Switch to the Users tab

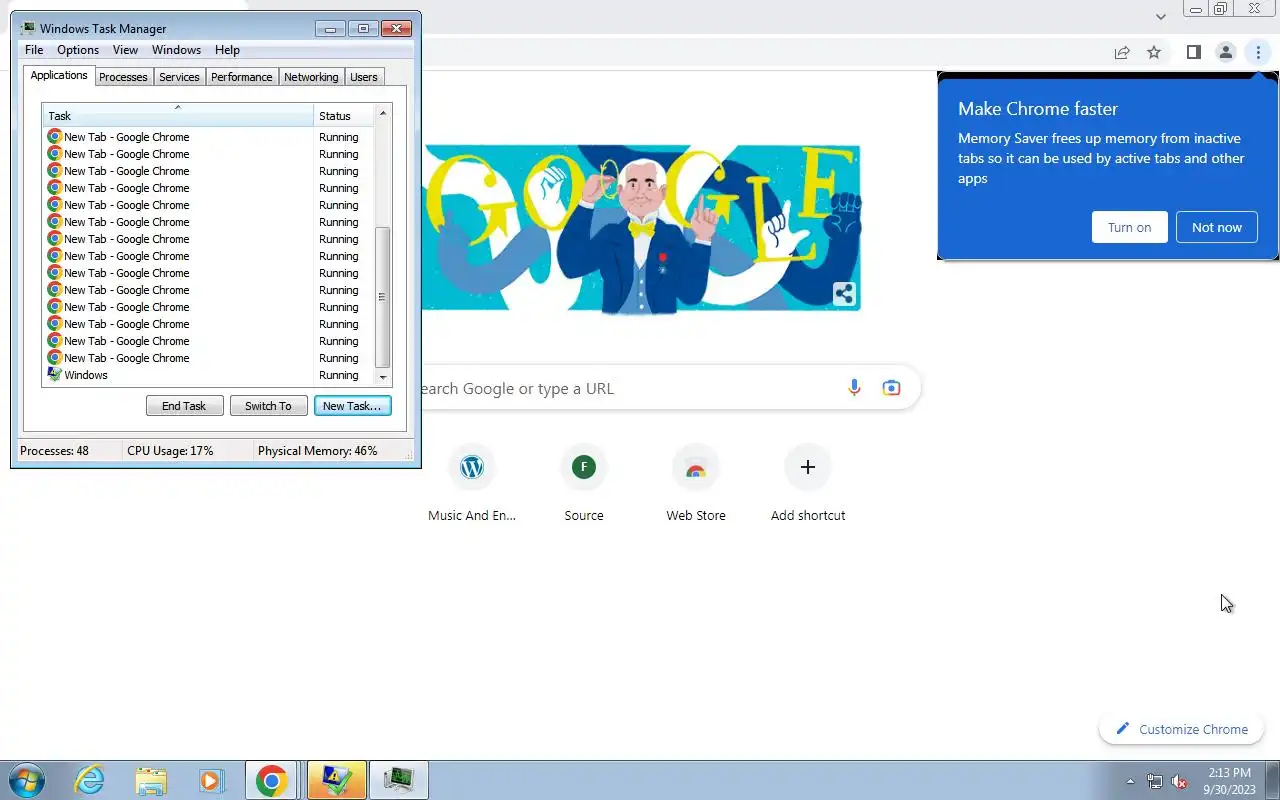(364, 77)
